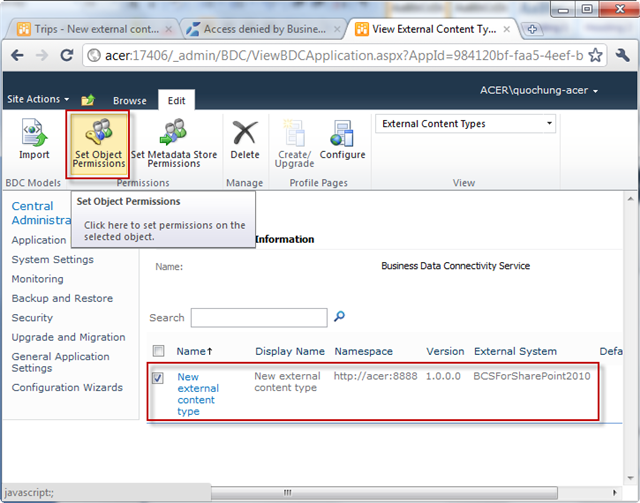Close the View External Content Type tab
The image size is (640, 503).
coord(507,29)
